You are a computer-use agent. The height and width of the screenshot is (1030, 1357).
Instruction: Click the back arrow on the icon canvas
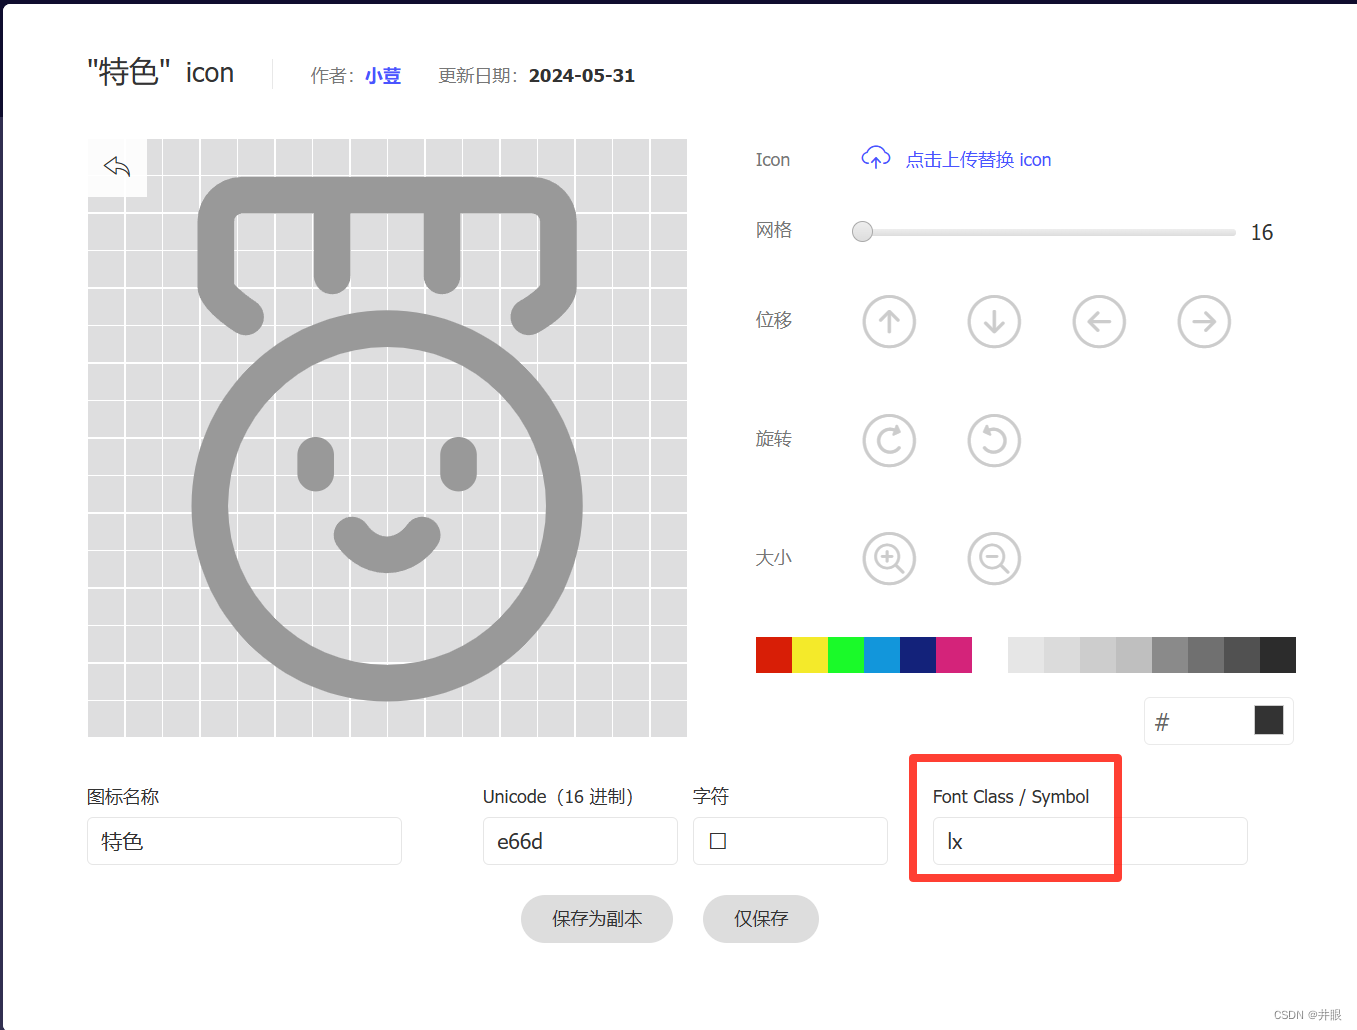pos(117,167)
